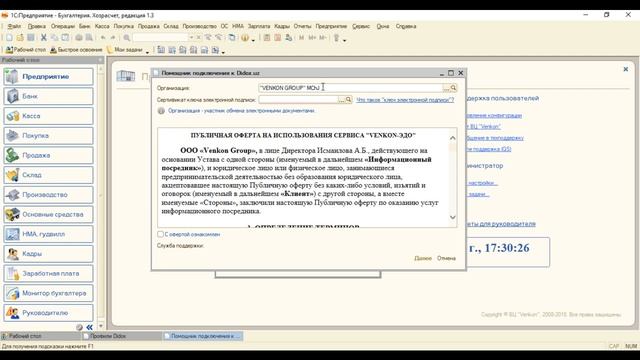The height and width of the screenshot is (360, 640).
Task: Click the New document toolbar icon
Action: pyautogui.click(x=9, y=38)
